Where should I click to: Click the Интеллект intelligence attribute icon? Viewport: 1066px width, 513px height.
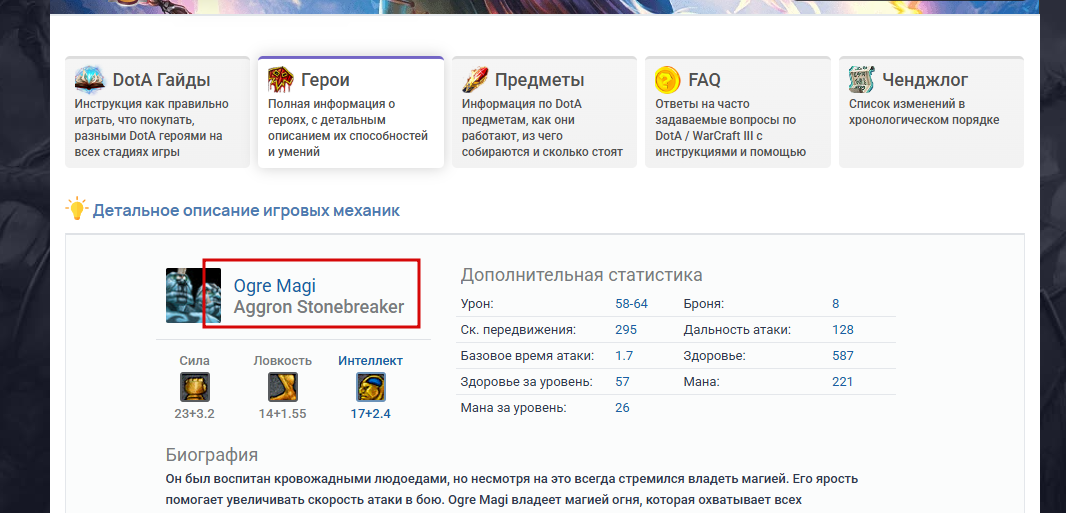pyautogui.click(x=371, y=387)
